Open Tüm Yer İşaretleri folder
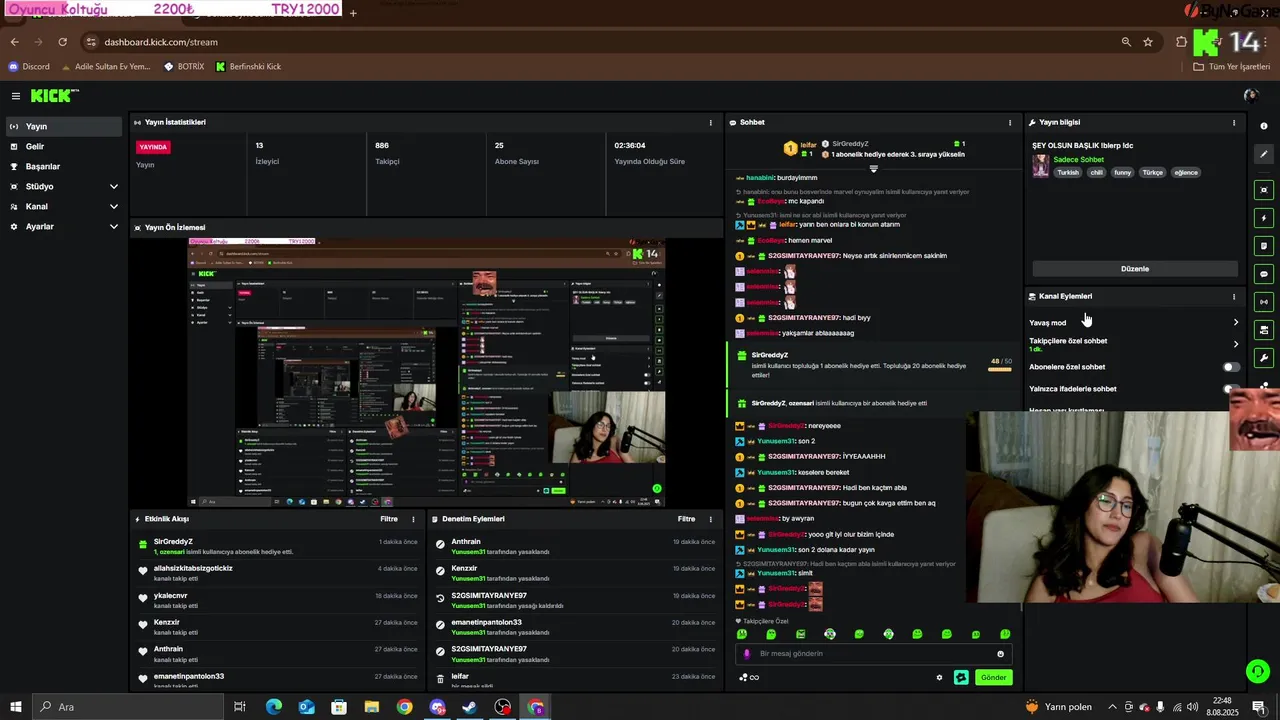The height and width of the screenshot is (720, 1280). point(1234,66)
